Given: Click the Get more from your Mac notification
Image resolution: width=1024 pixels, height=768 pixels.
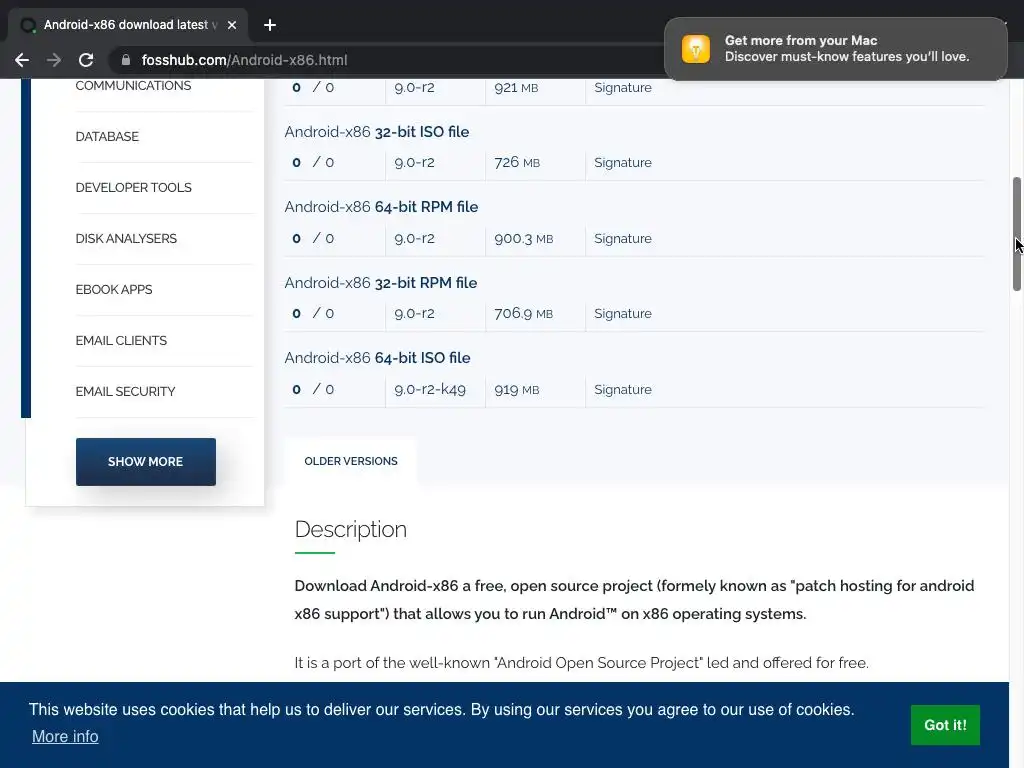Looking at the screenshot, I should pos(835,49).
